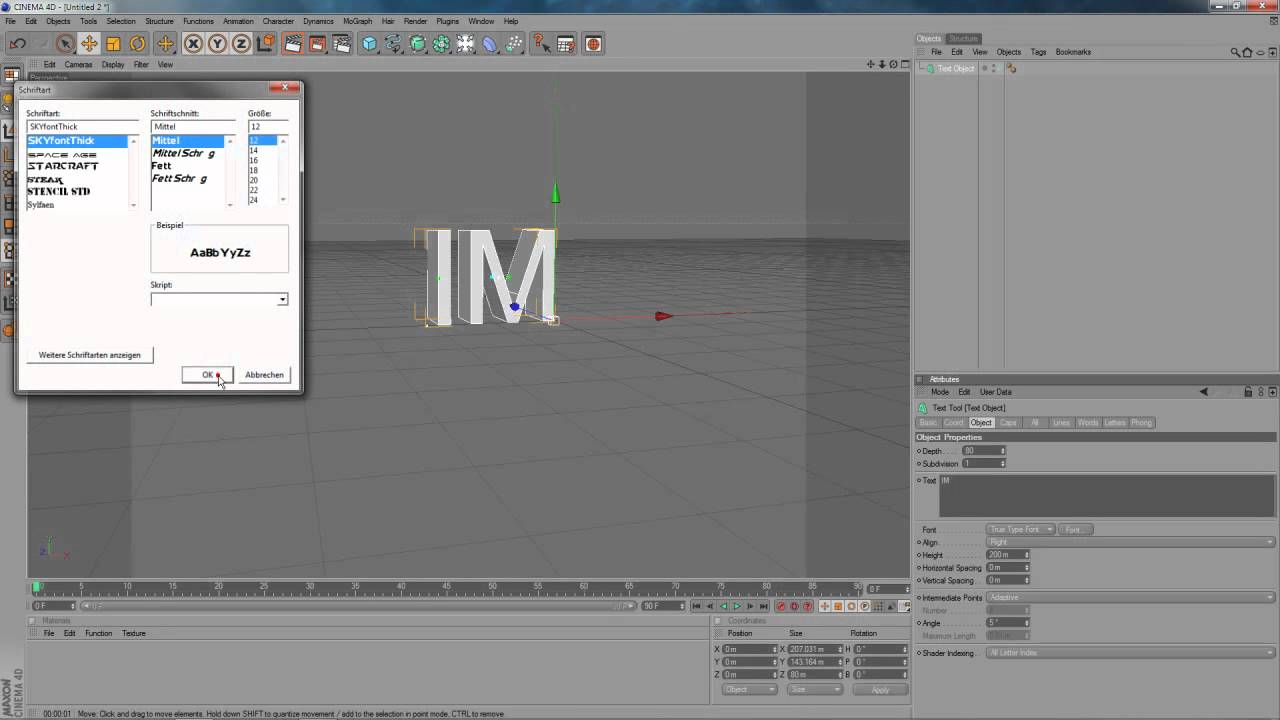Open the particle emitter icon

pos(513,44)
